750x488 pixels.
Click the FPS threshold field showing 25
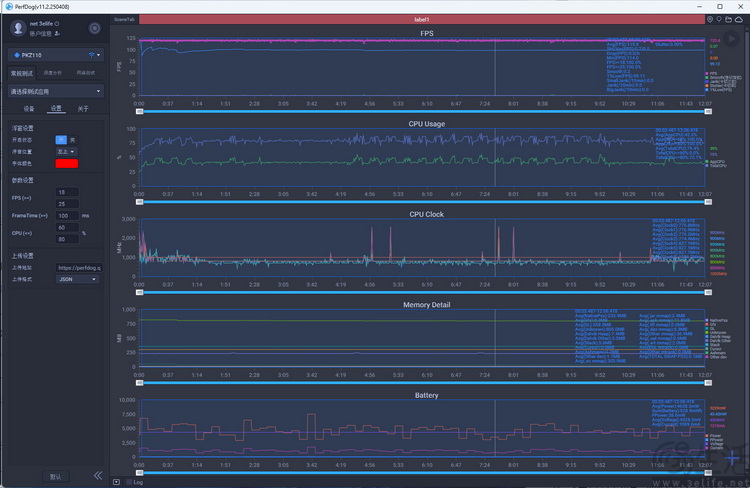67,204
